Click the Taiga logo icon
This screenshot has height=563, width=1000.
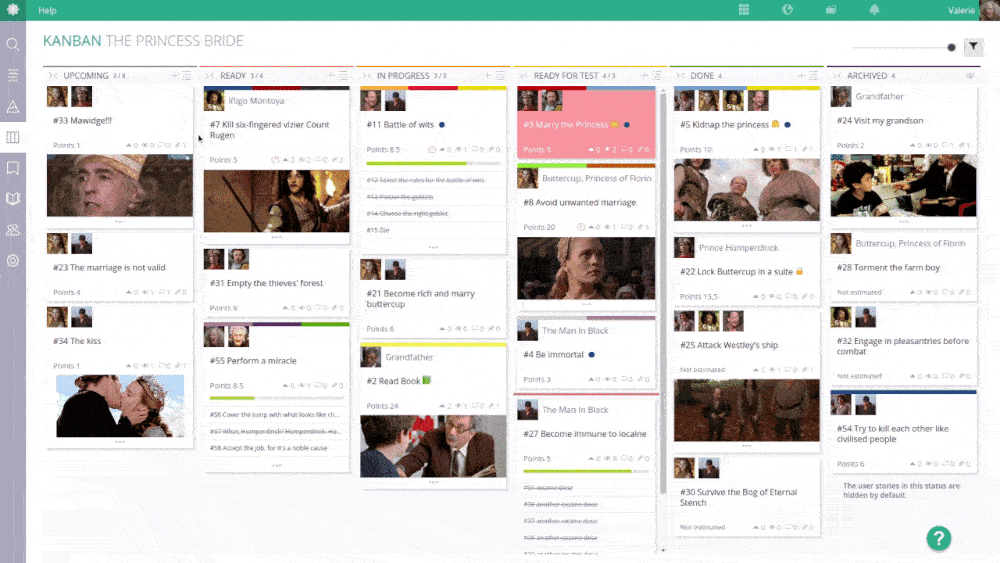[13, 10]
